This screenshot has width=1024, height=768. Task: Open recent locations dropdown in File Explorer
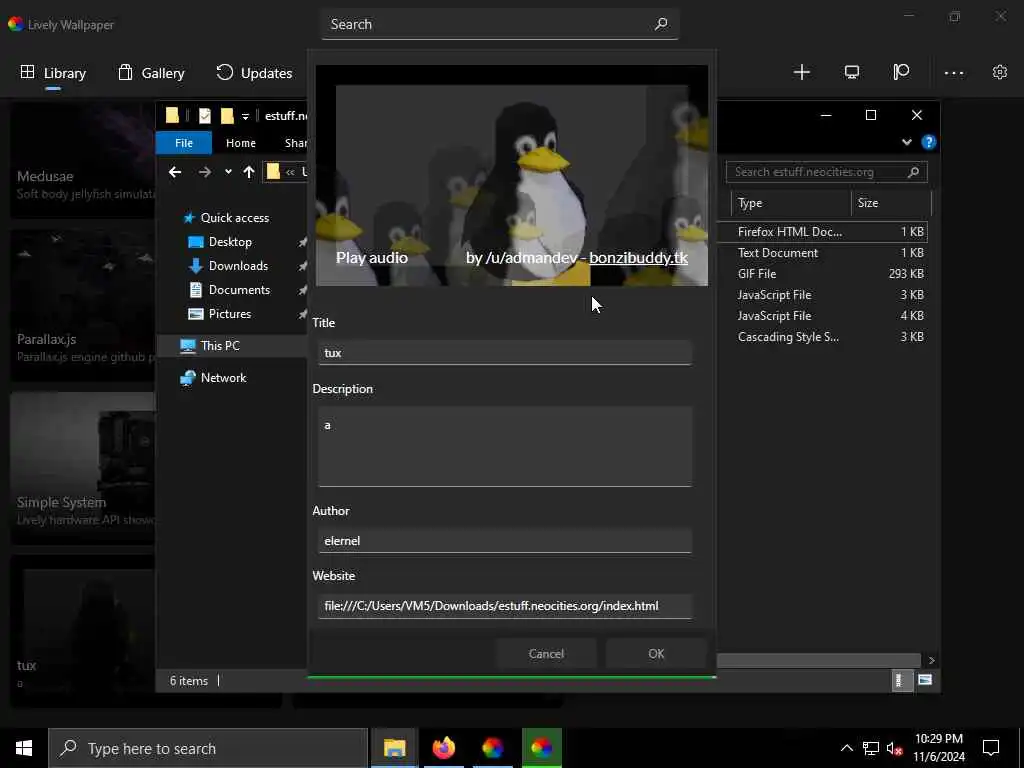227,172
